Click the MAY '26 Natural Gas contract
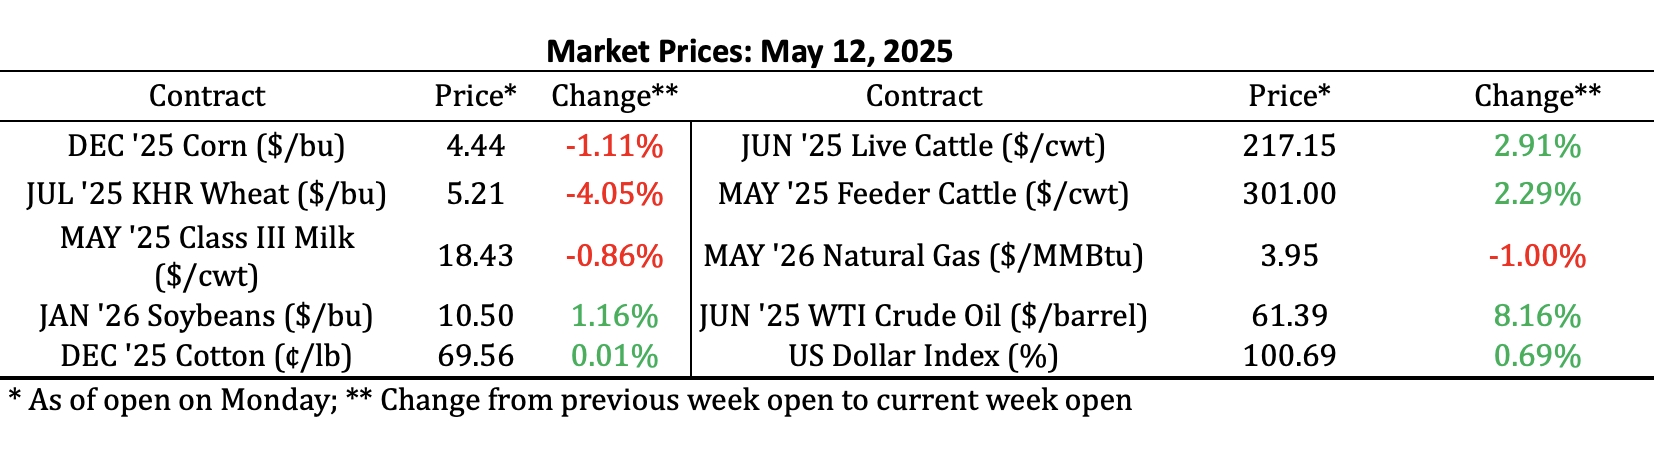Viewport: 1658px width, 470px height. 923,256
